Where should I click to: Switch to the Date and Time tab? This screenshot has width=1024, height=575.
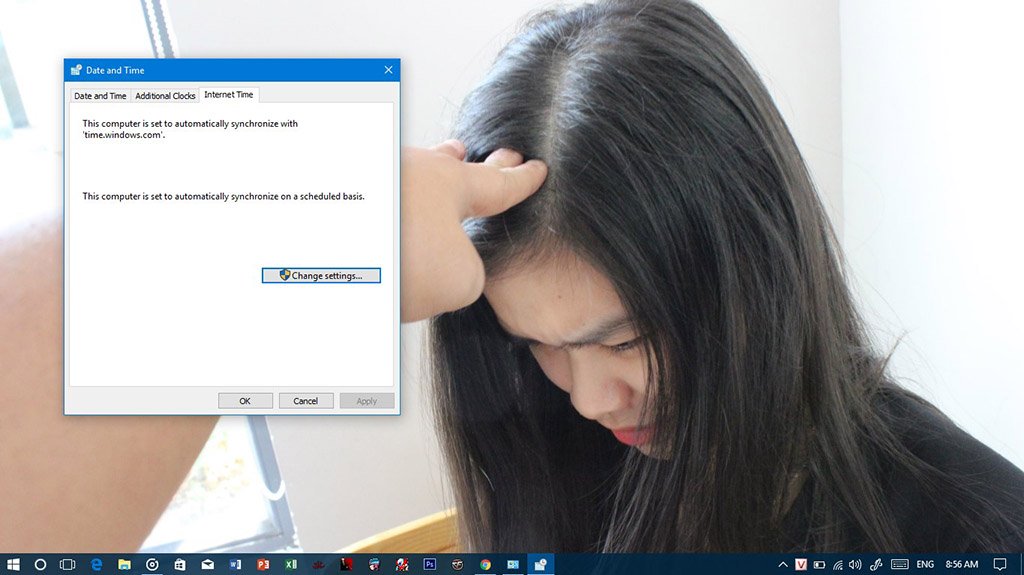(x=100, y=95)
